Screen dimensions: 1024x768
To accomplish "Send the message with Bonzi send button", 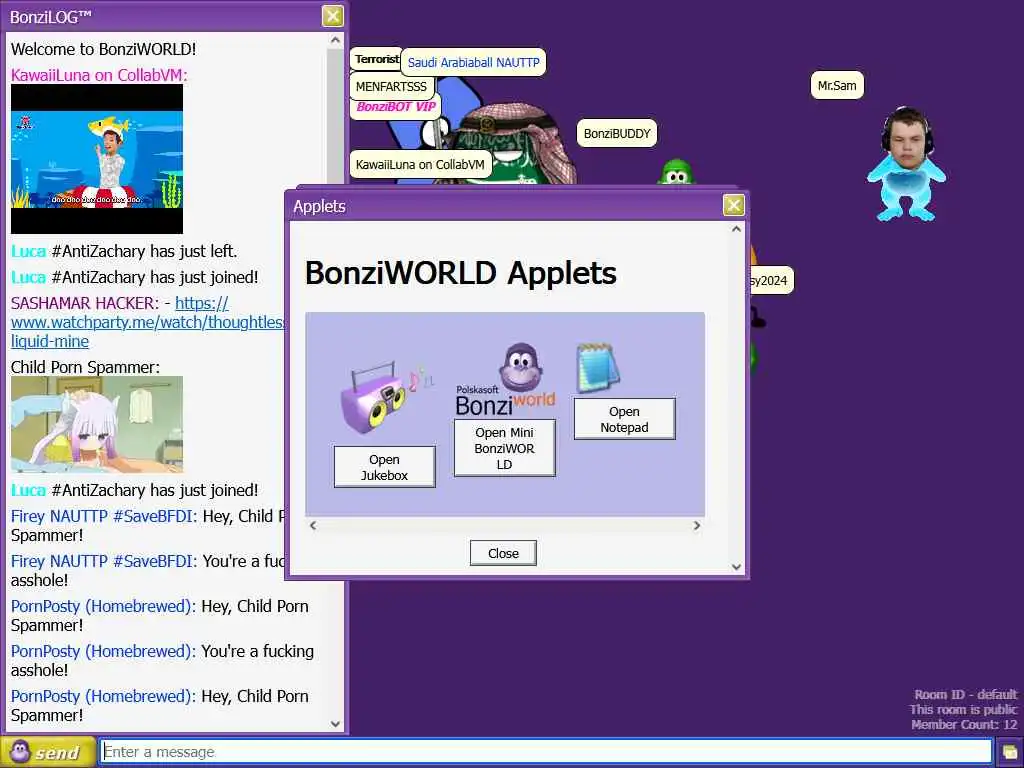I will (x=48, y=752).
